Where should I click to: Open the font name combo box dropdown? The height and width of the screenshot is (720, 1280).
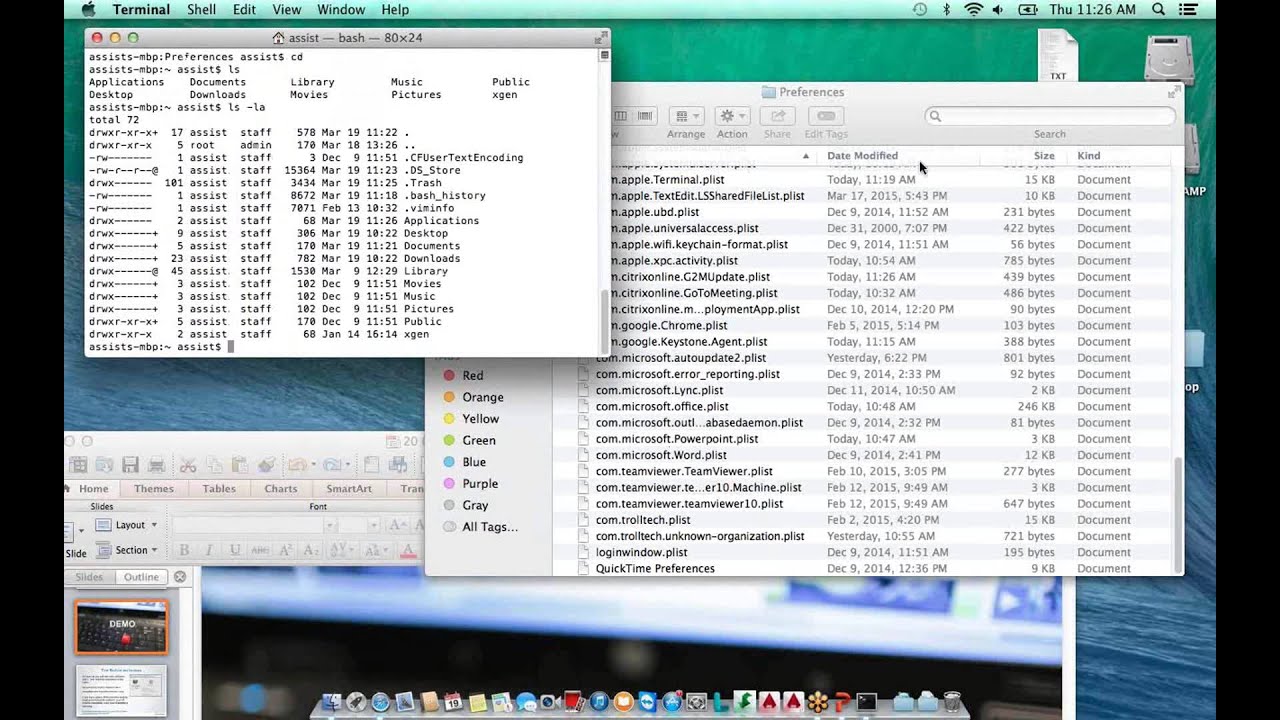329,525
